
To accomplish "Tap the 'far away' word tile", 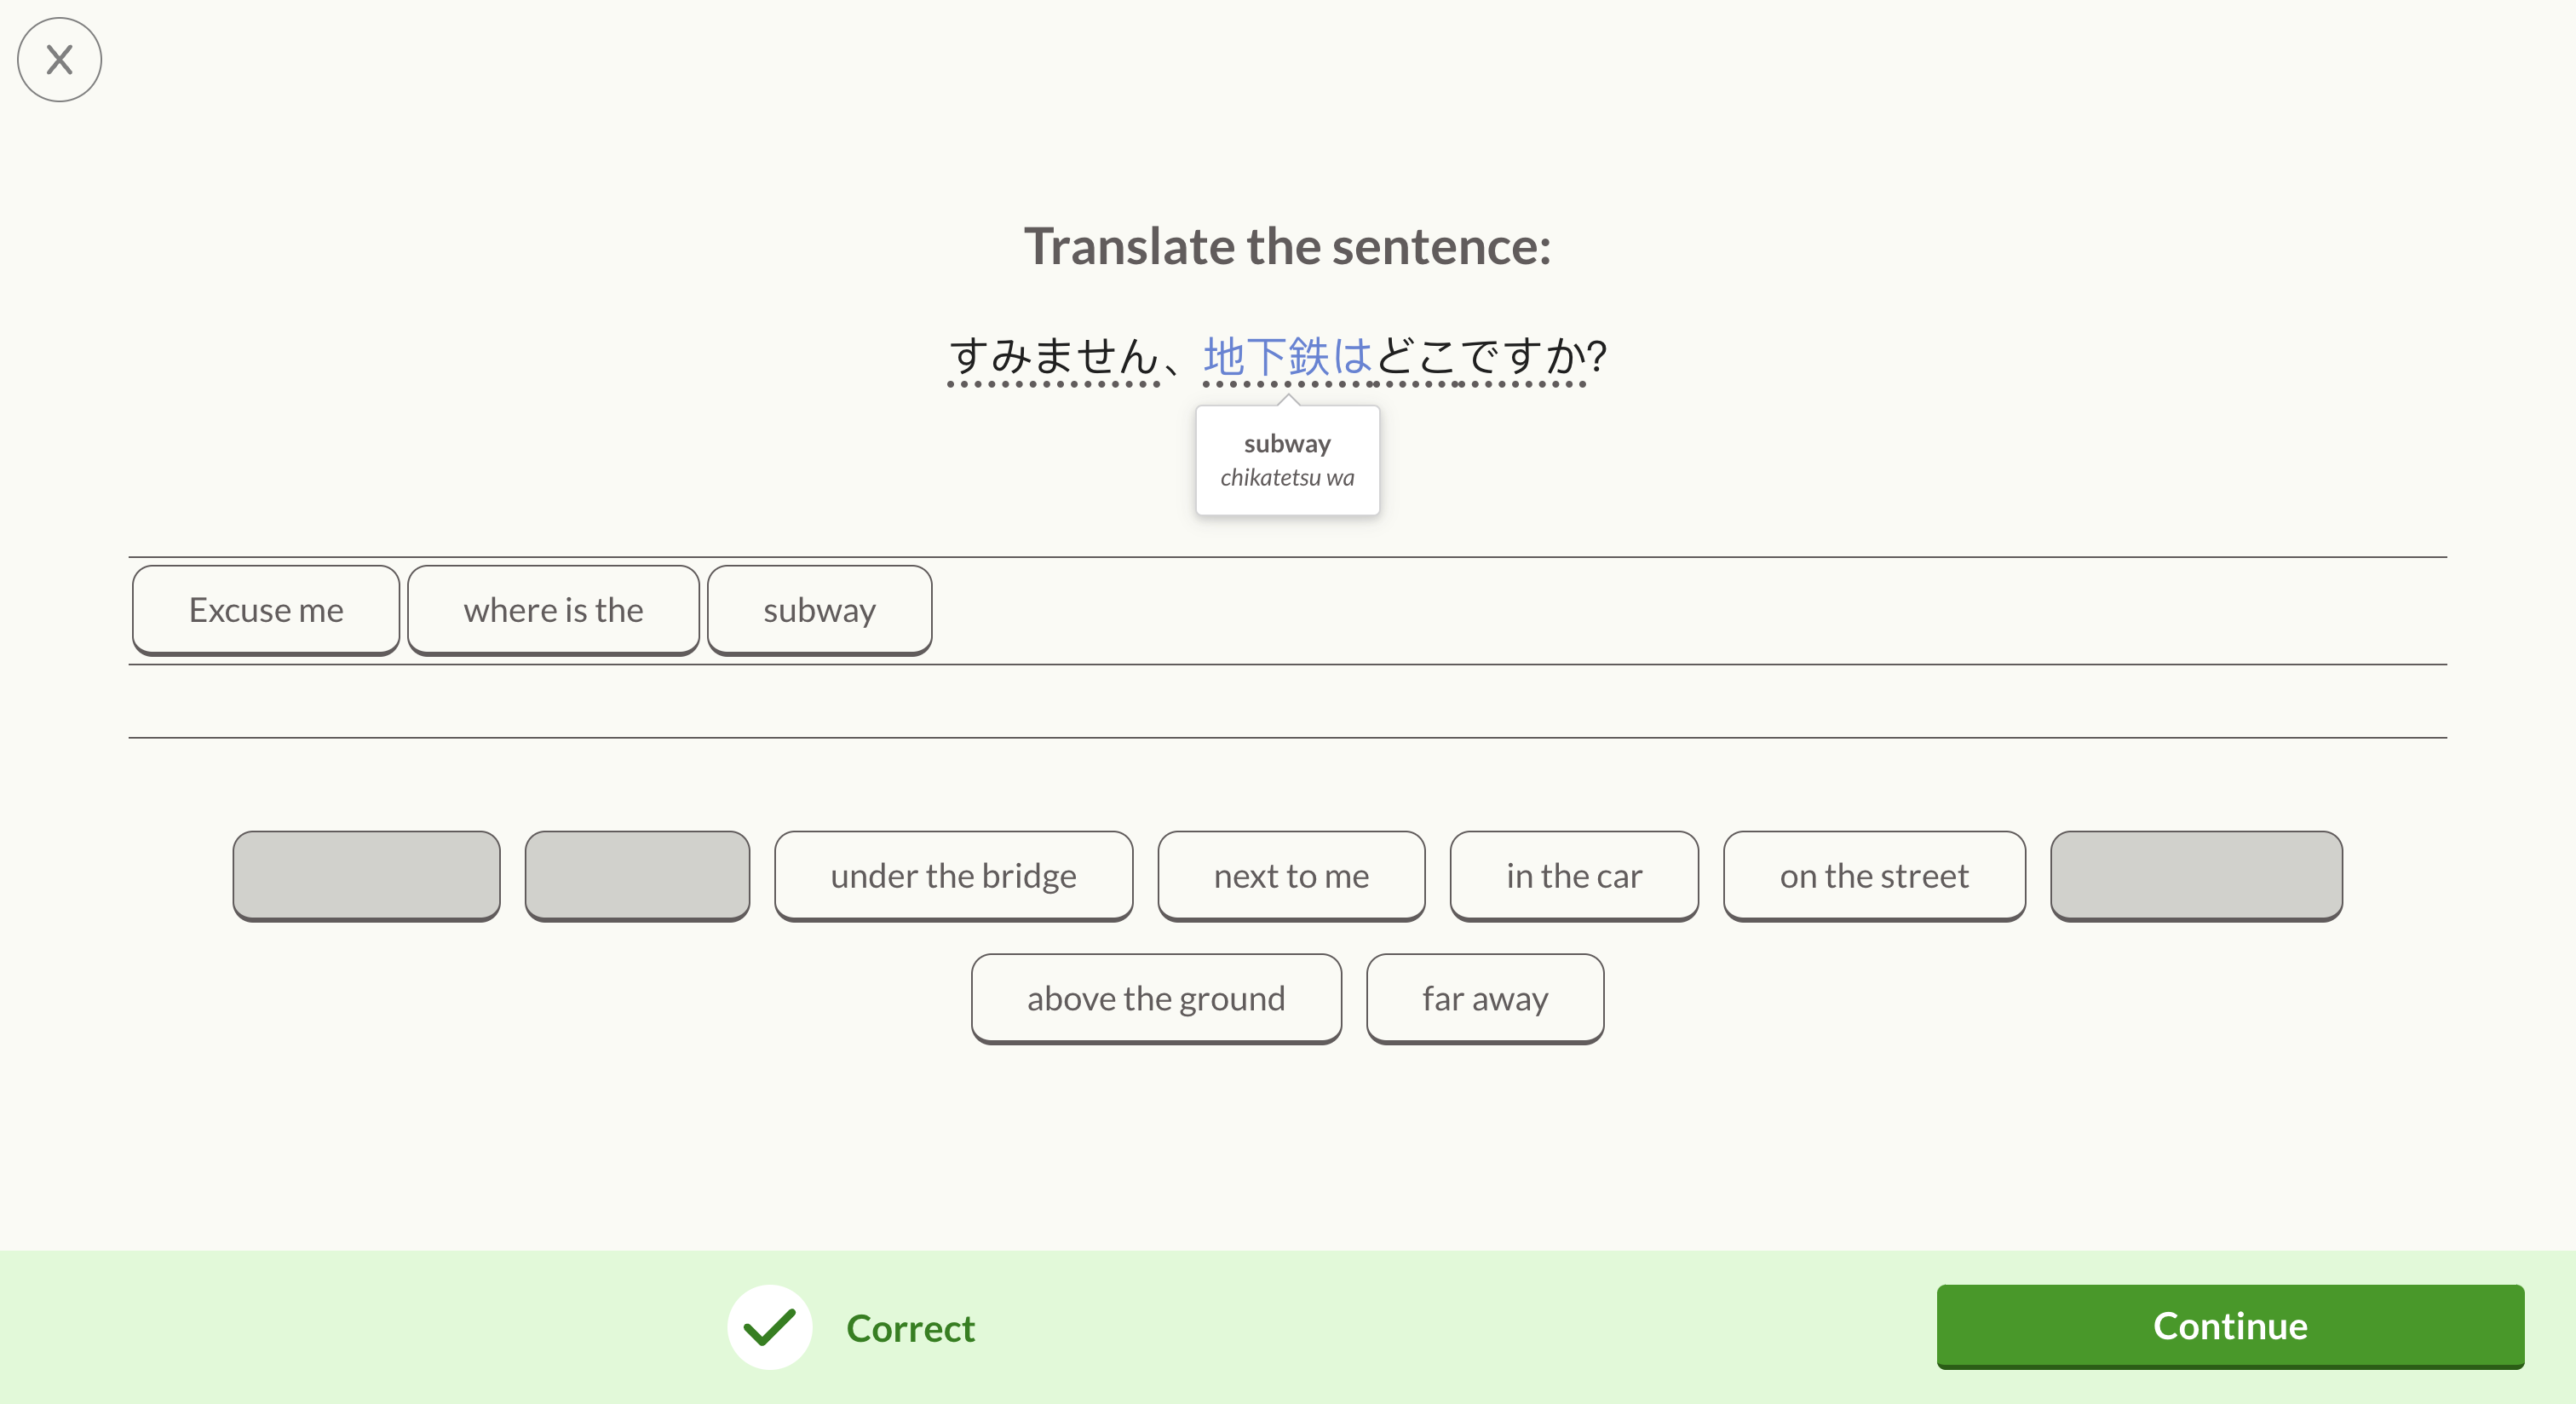I will (1484, 998).
